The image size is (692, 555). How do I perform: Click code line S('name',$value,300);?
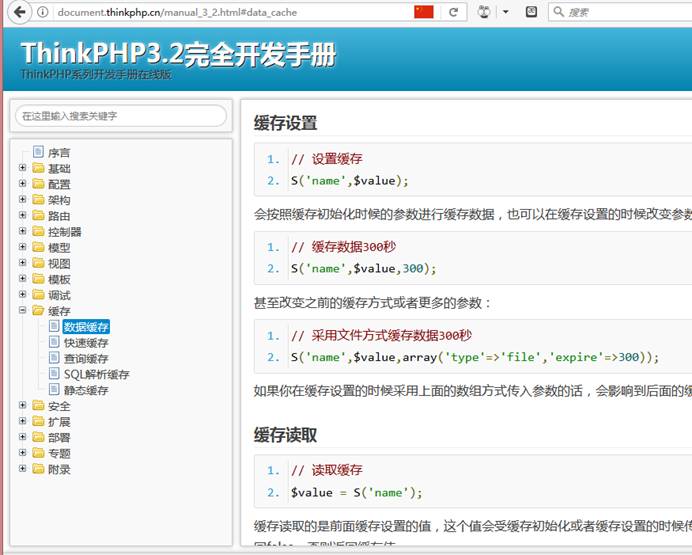[x=363, y=268]
